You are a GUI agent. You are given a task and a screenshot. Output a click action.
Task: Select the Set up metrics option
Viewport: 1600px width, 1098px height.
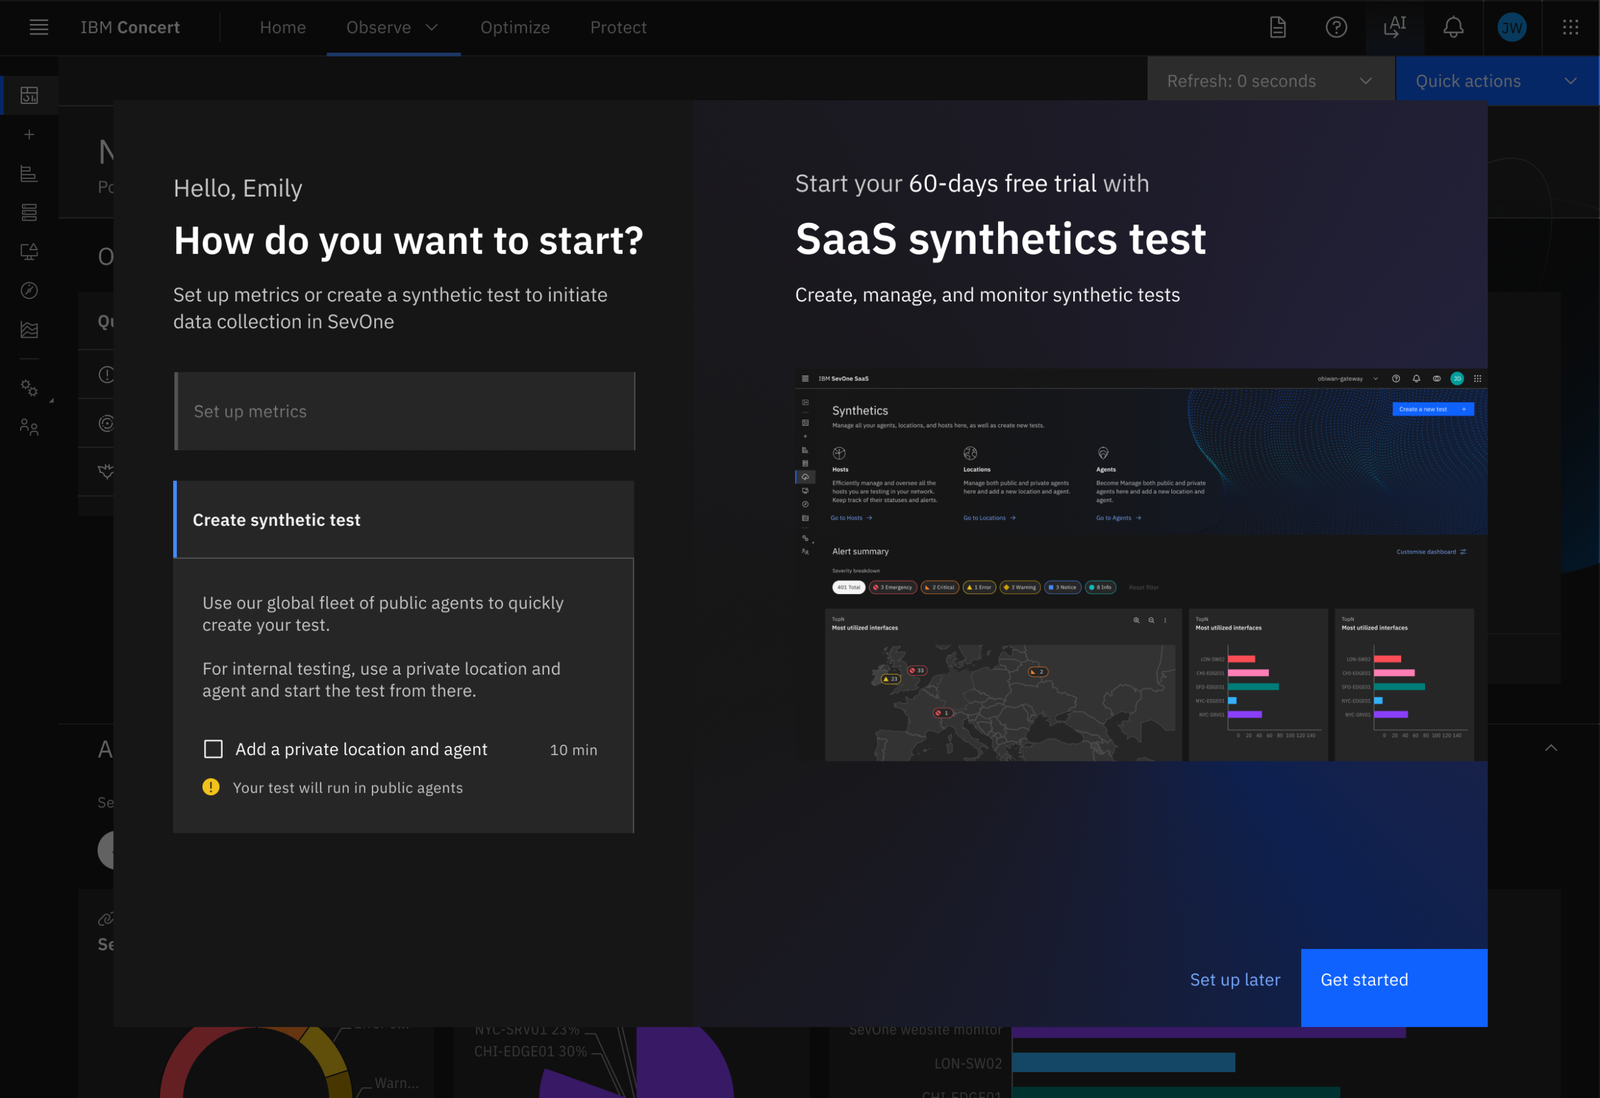[404, 411]
